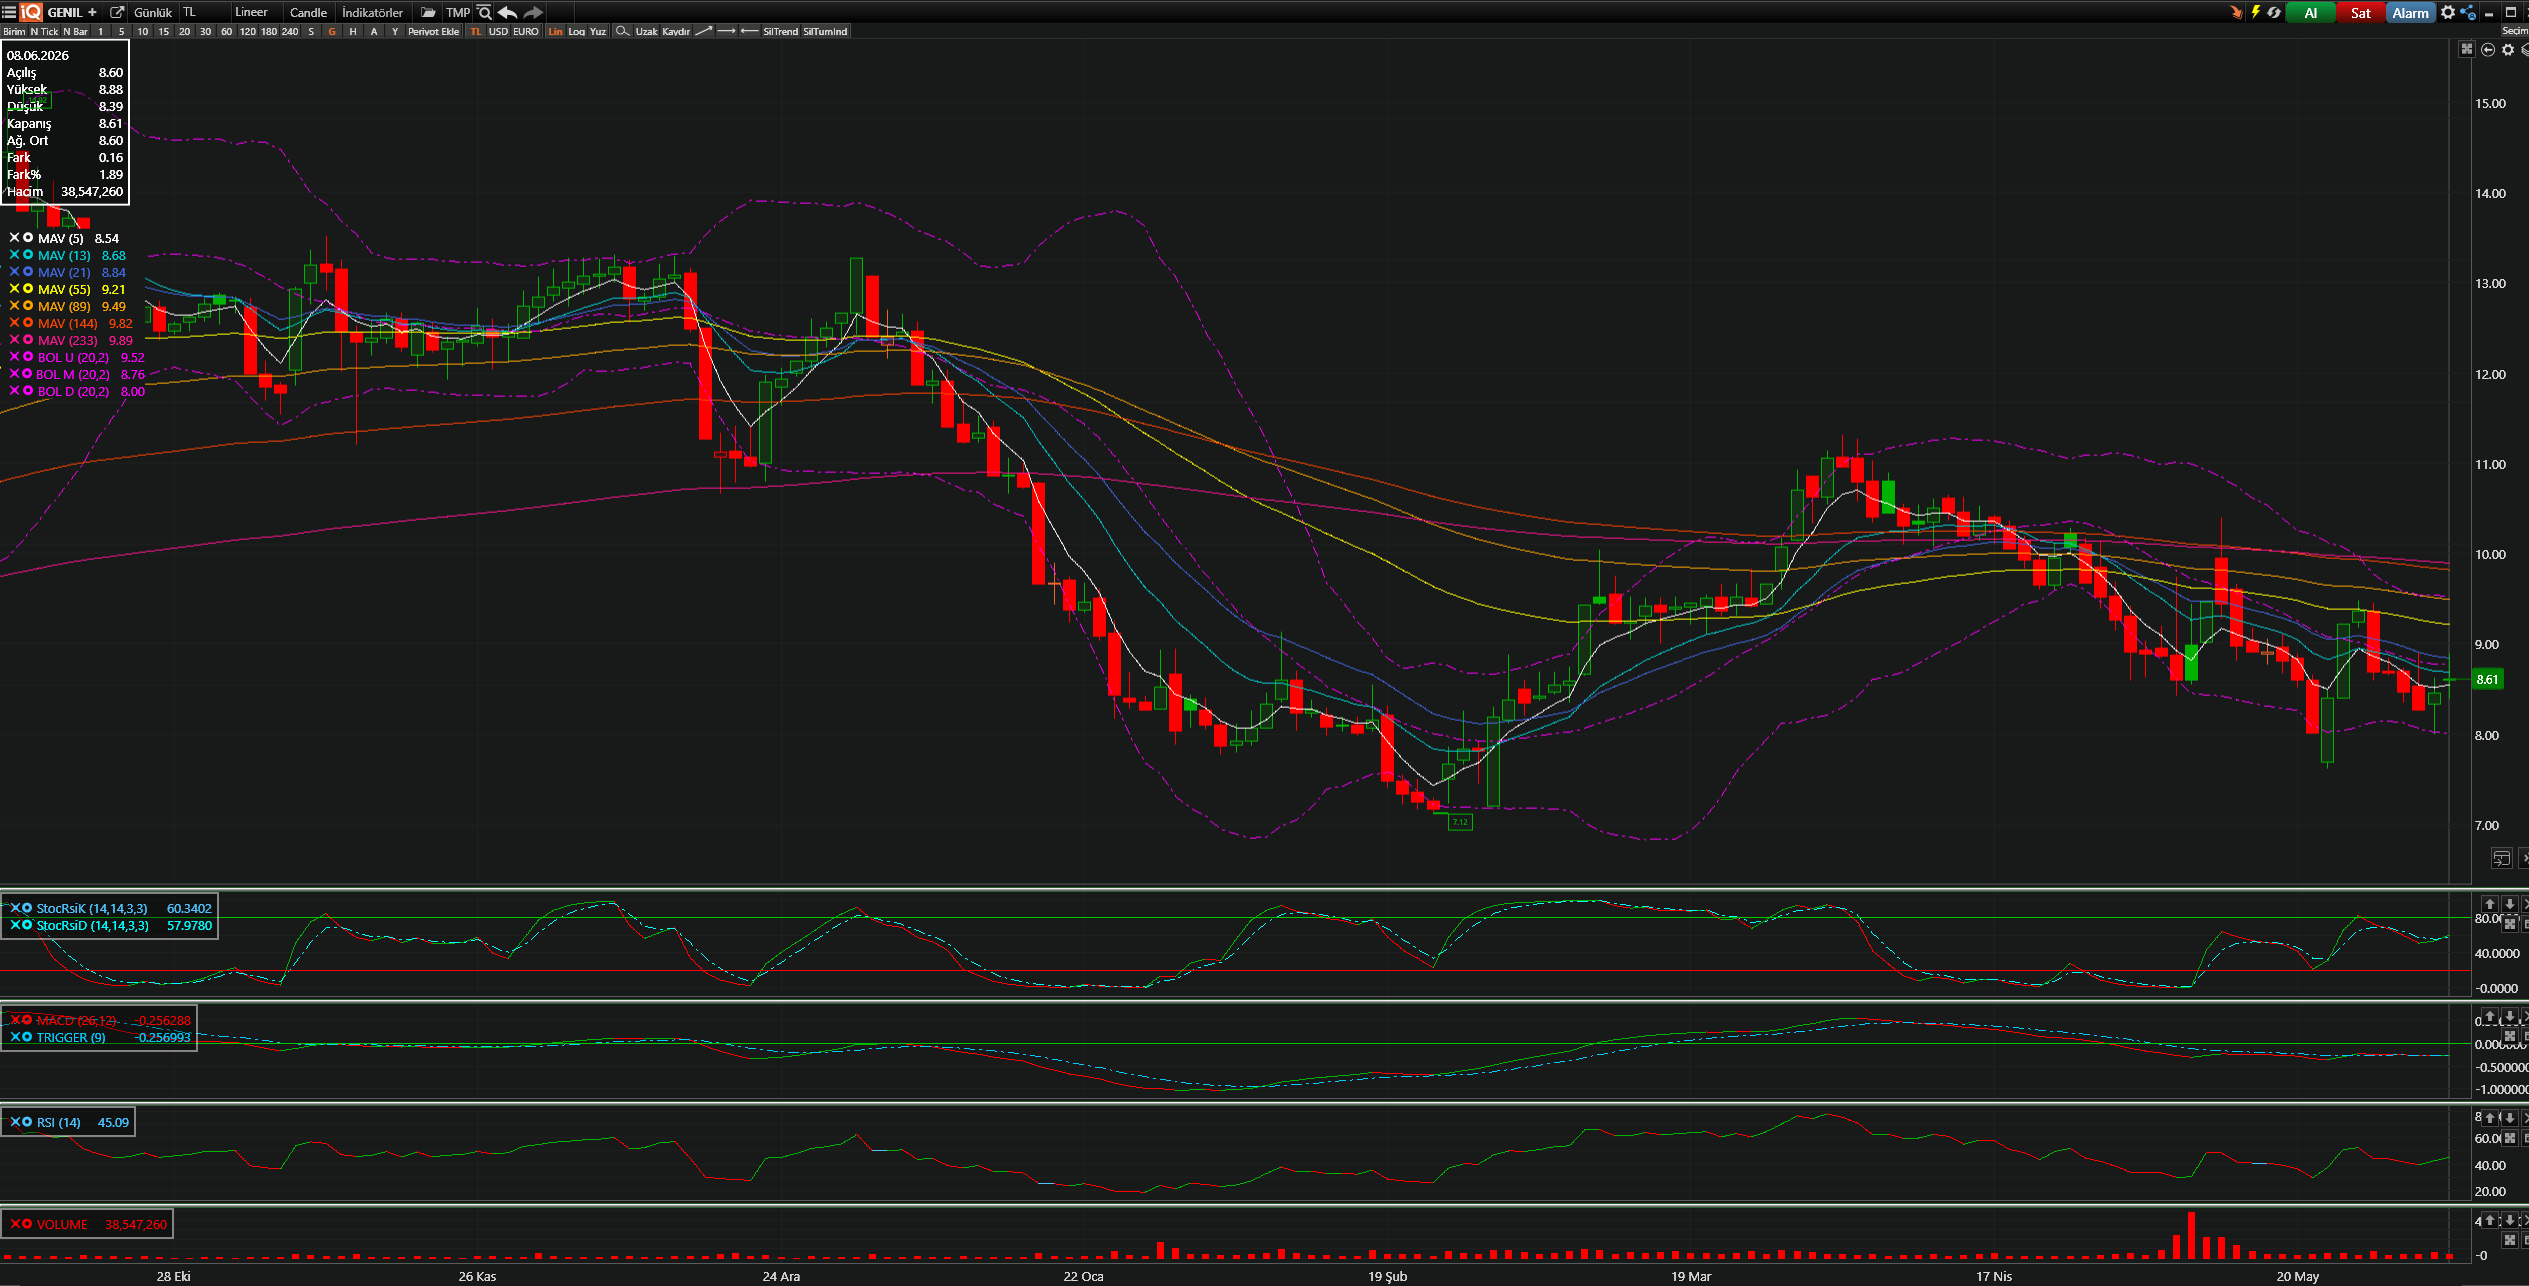Remove the MAV (233) indicator
The height and width of the screenshot is (1286, 2529).
14,340
